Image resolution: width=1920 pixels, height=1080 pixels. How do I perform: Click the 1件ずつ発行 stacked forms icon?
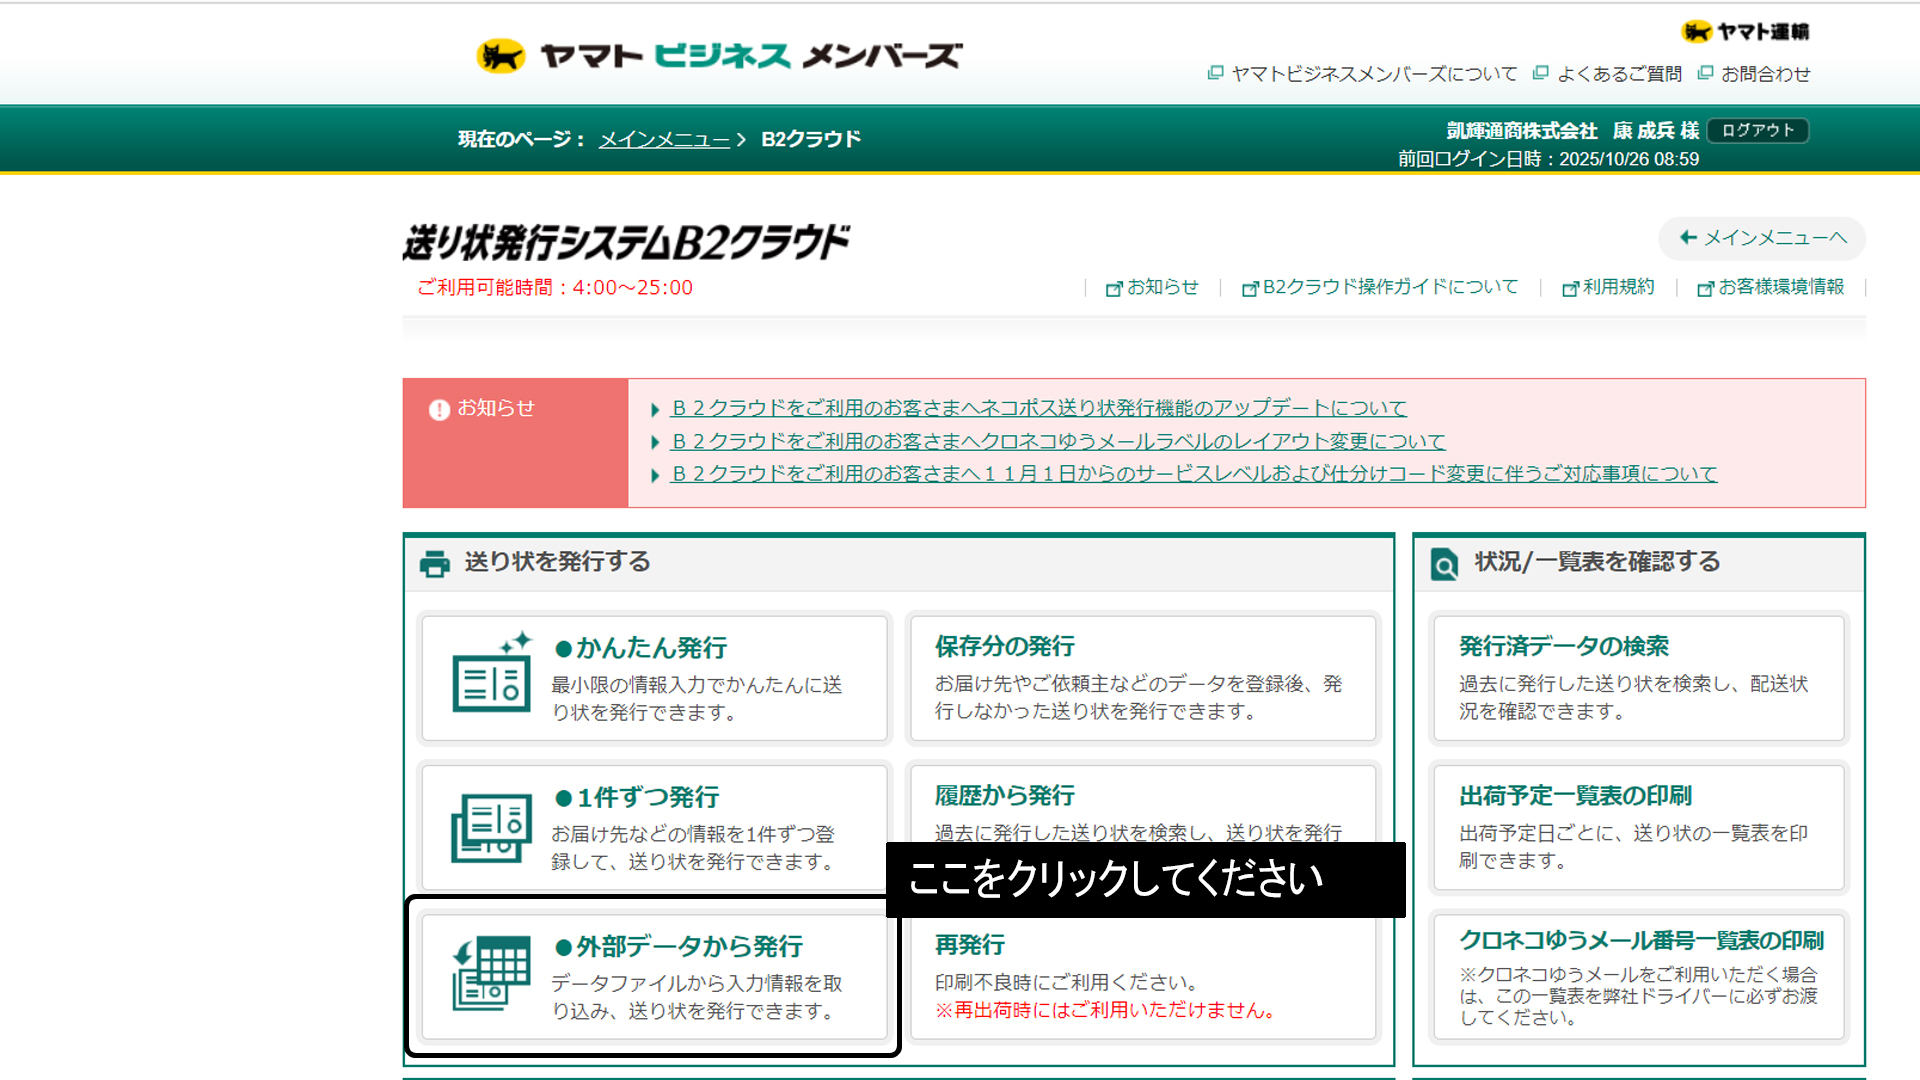click(x=491, y=827)
